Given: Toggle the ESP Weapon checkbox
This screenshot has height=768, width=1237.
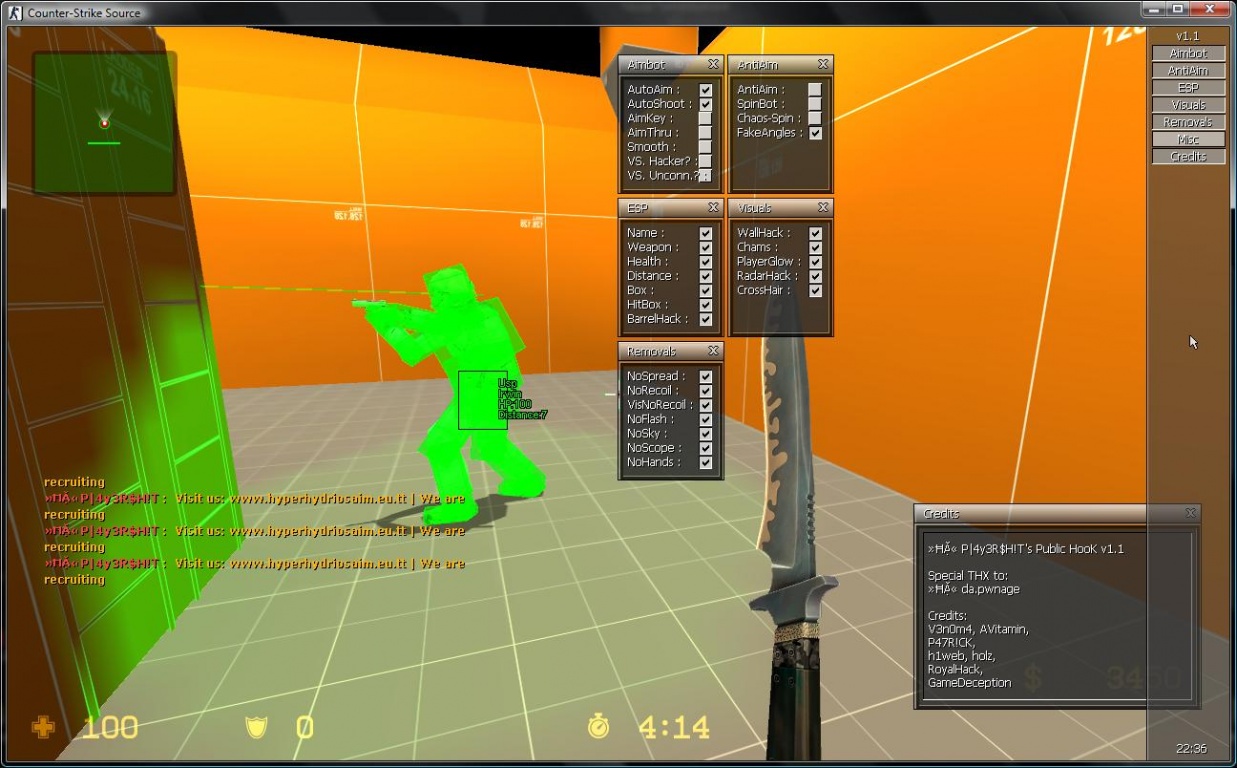Looking at the screenshot, I should (x=706, y=247).
